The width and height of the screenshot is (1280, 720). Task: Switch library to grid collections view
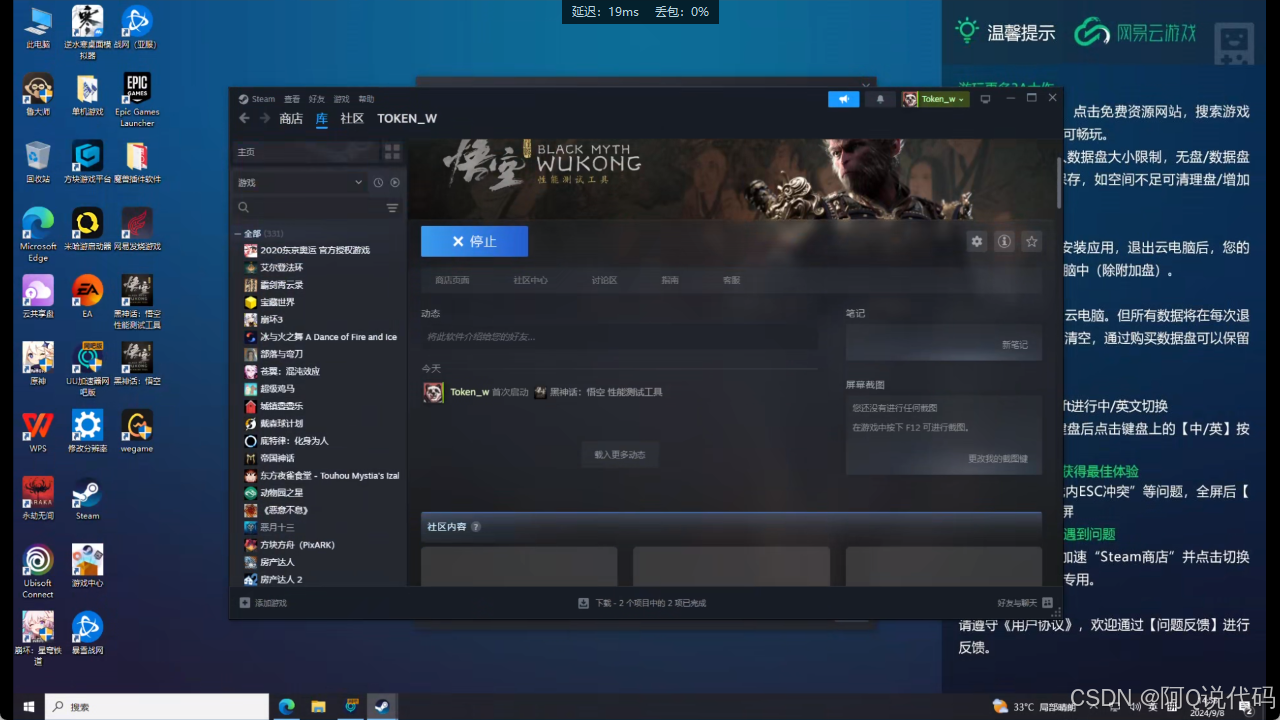392,152
